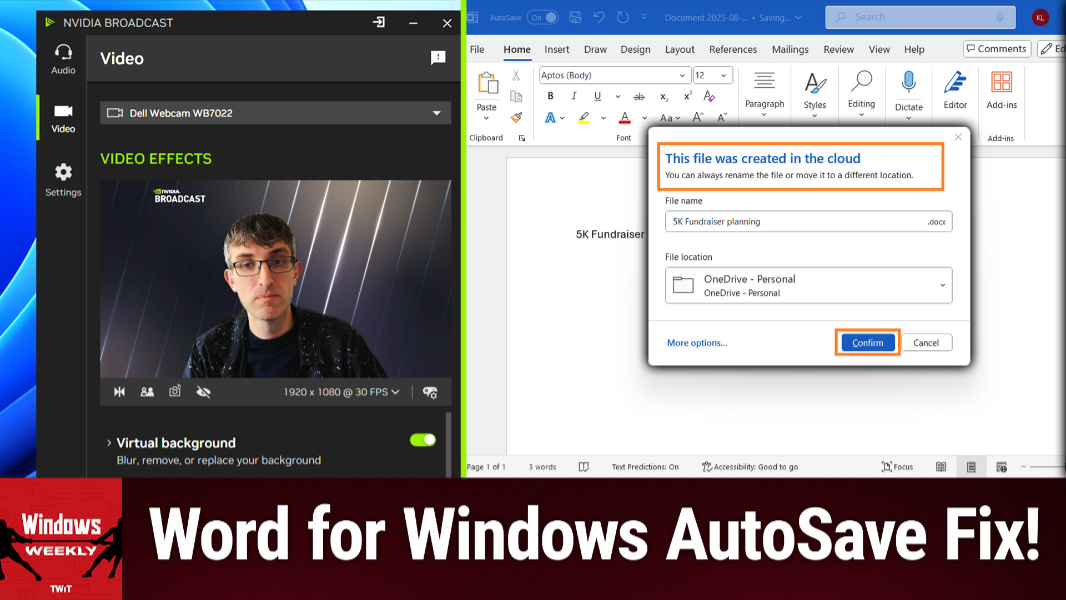This screenshot has height=600, width=1066.
Task: Click the Confirm button
Action: pyautogui.click(x=867, y=342)
